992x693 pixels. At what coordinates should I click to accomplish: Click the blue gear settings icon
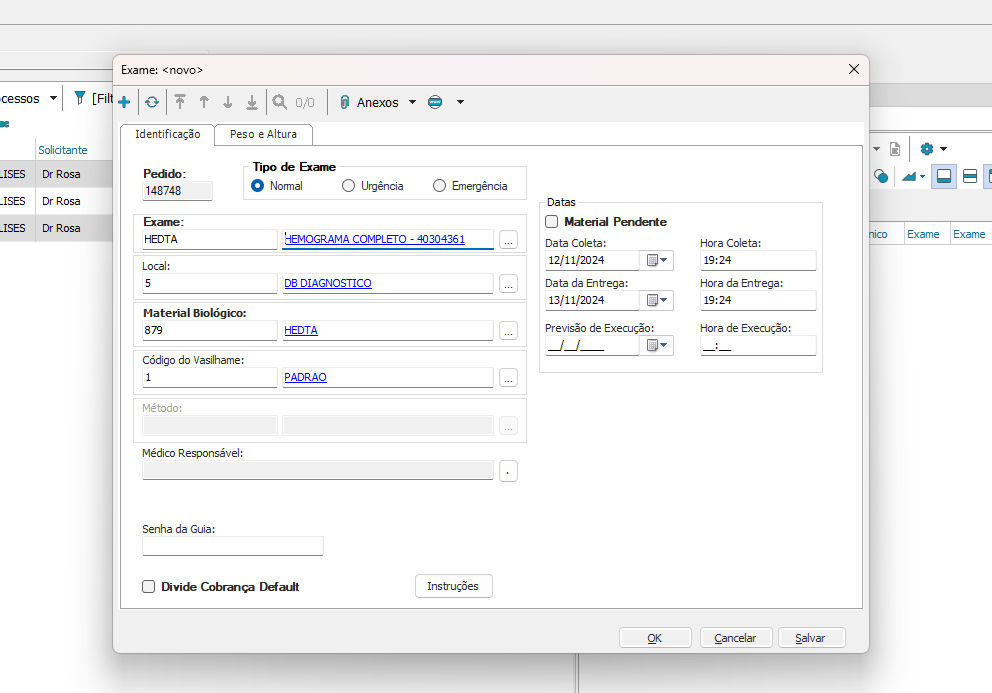927,149
